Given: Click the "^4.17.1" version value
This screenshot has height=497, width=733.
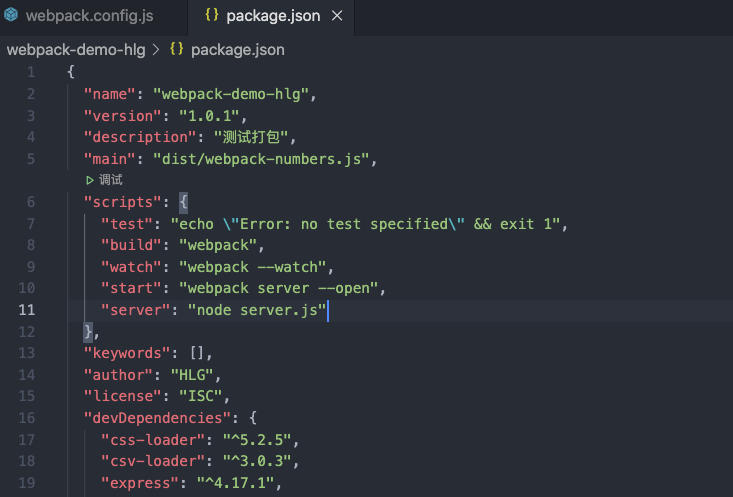Looking at the screenshot, I should (x=235, y=483).
